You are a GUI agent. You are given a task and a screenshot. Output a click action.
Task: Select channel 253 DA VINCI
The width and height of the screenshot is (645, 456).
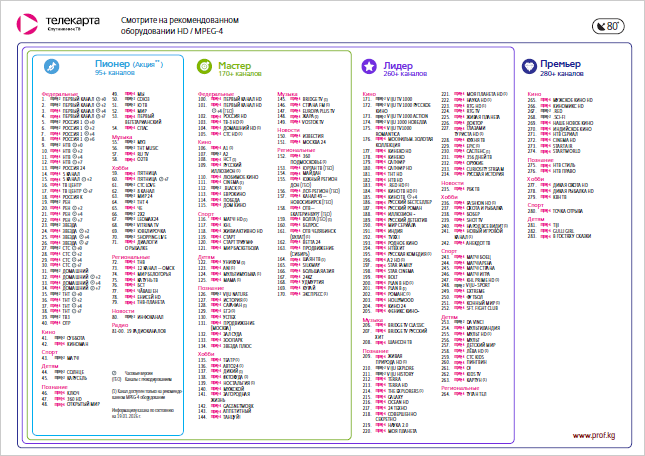(x=461, y=322)
